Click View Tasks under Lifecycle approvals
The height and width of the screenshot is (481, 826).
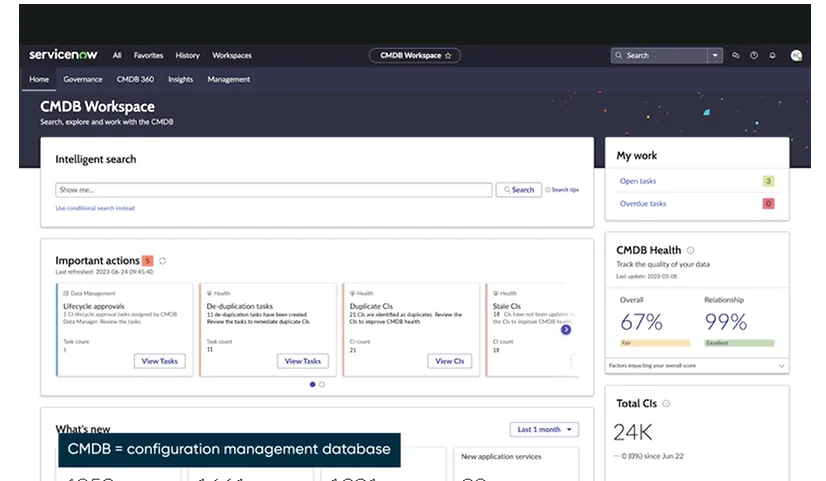point(160,361)
